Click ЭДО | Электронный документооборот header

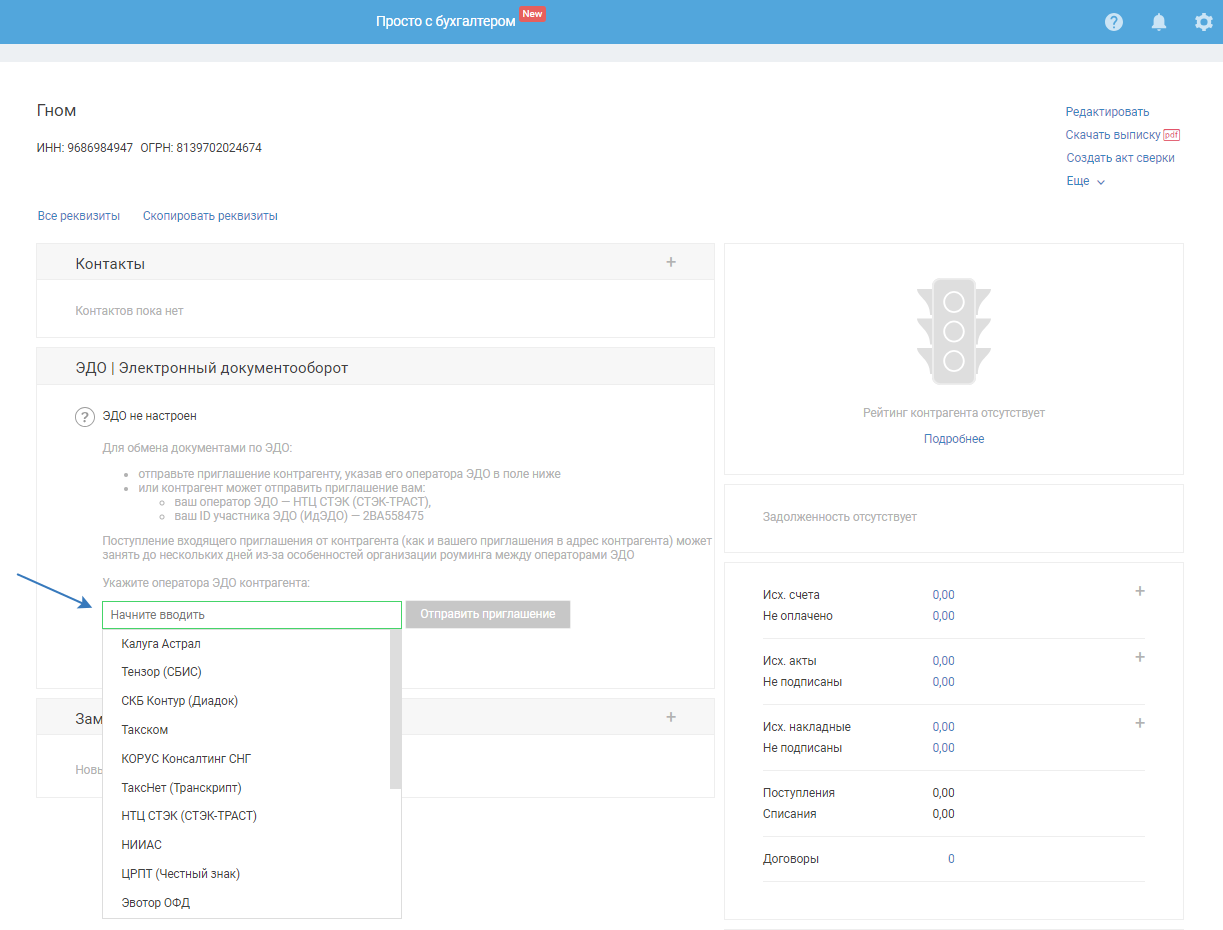375,367
